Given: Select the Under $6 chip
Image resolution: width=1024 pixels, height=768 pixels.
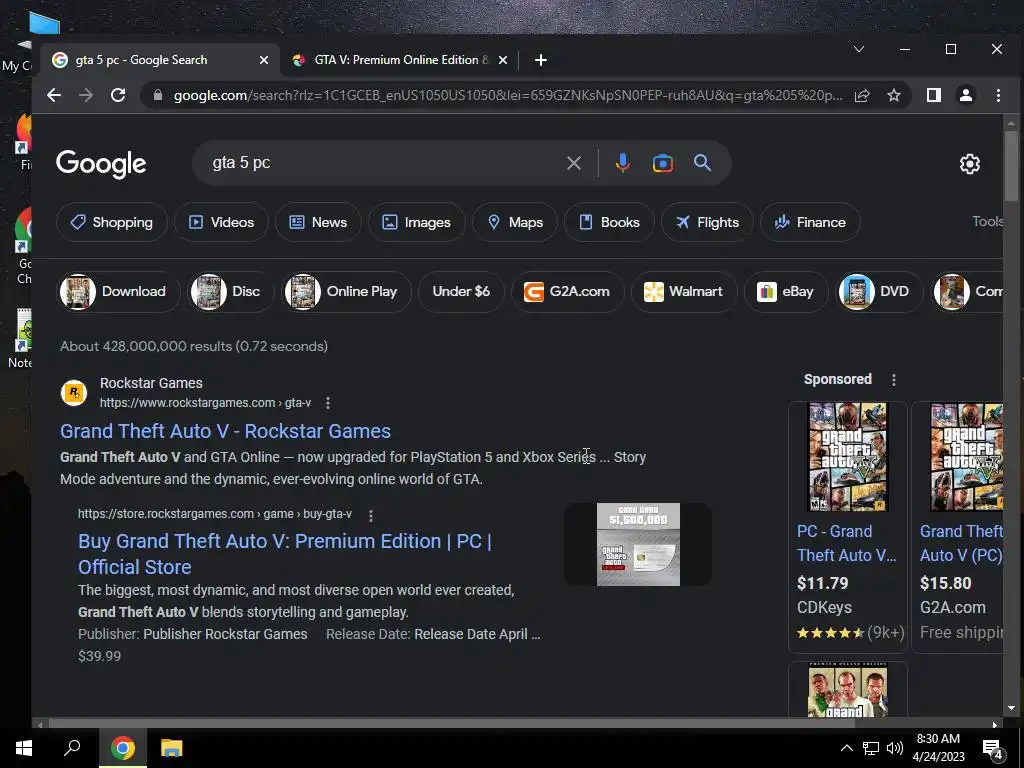Looking at the screenshot, I should 461,291.
